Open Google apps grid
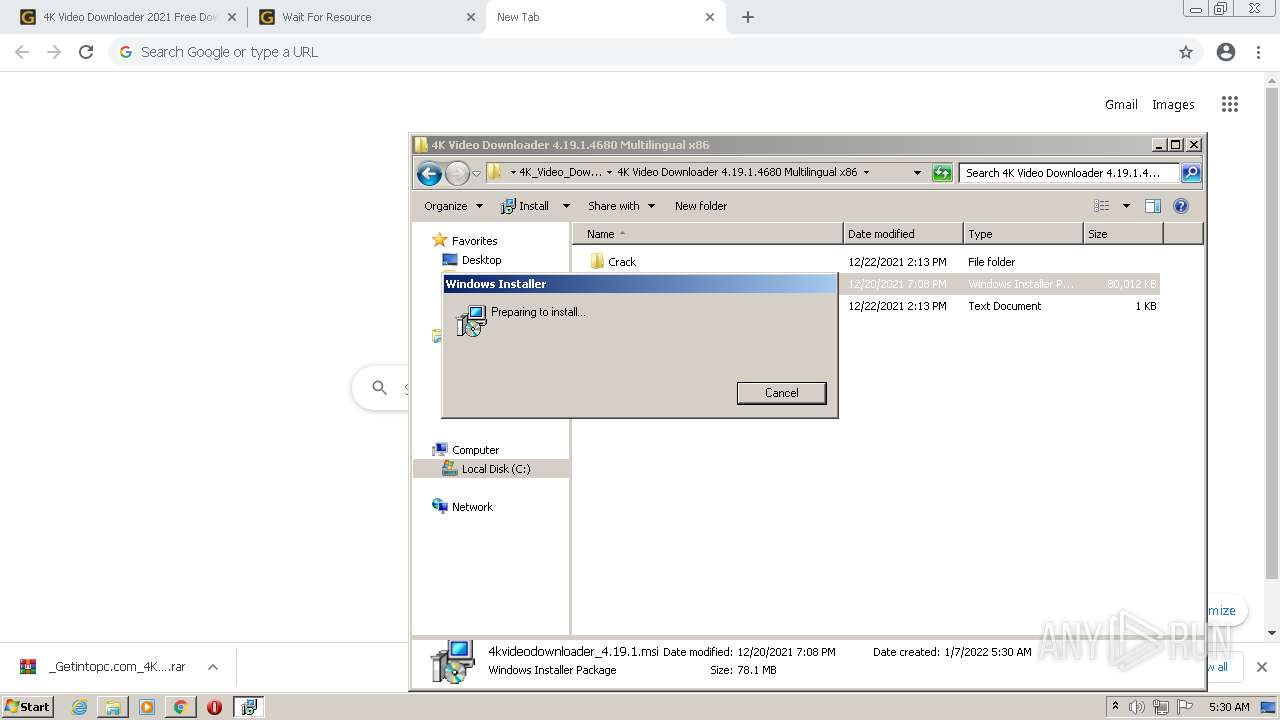1280x720 pixels. pyautogui.click(x=1230, y=104)
